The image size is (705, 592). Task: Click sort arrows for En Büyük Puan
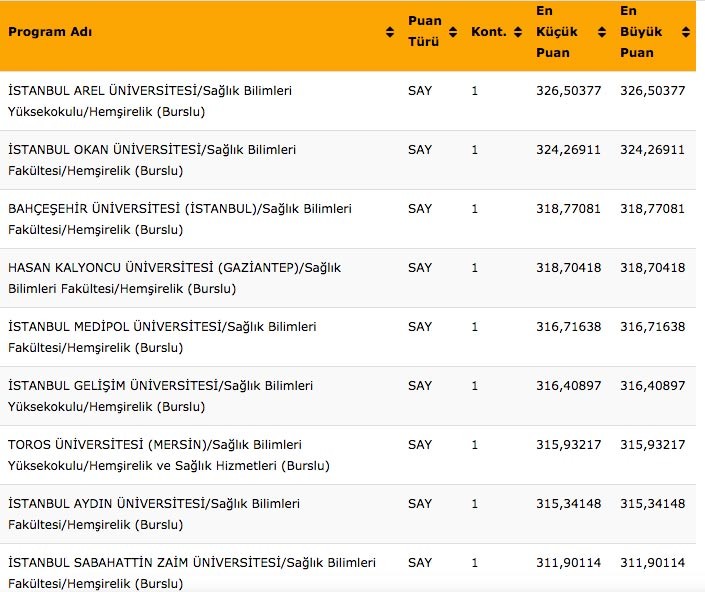click(685, 32)
